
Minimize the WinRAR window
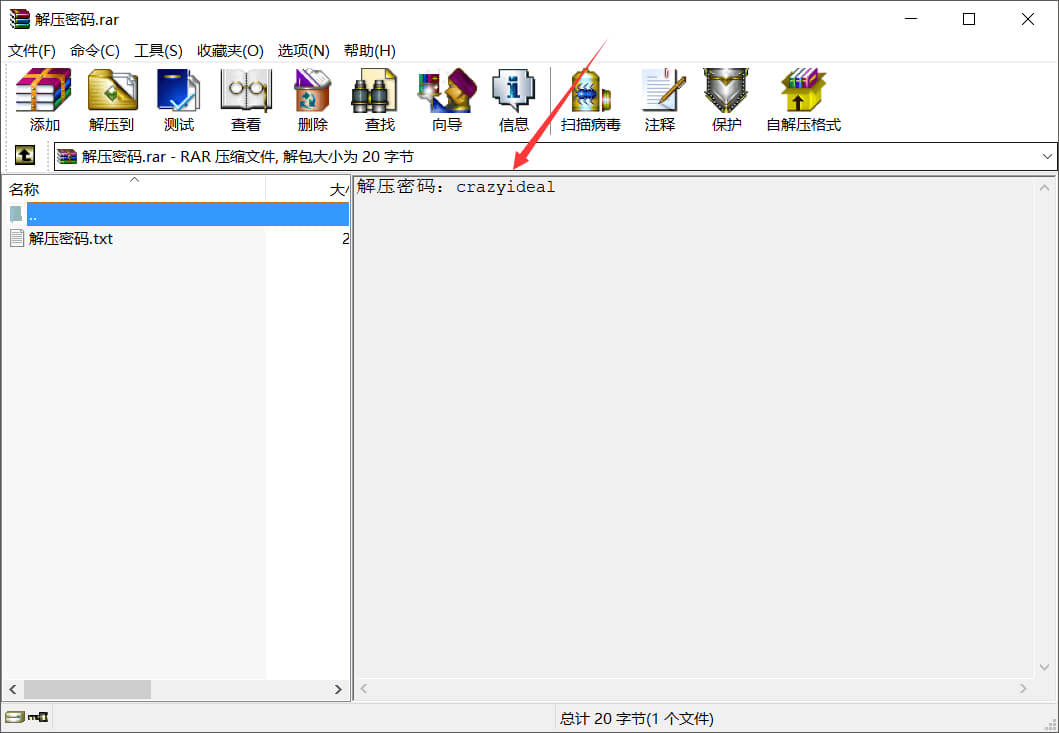(x=910, y=19)
